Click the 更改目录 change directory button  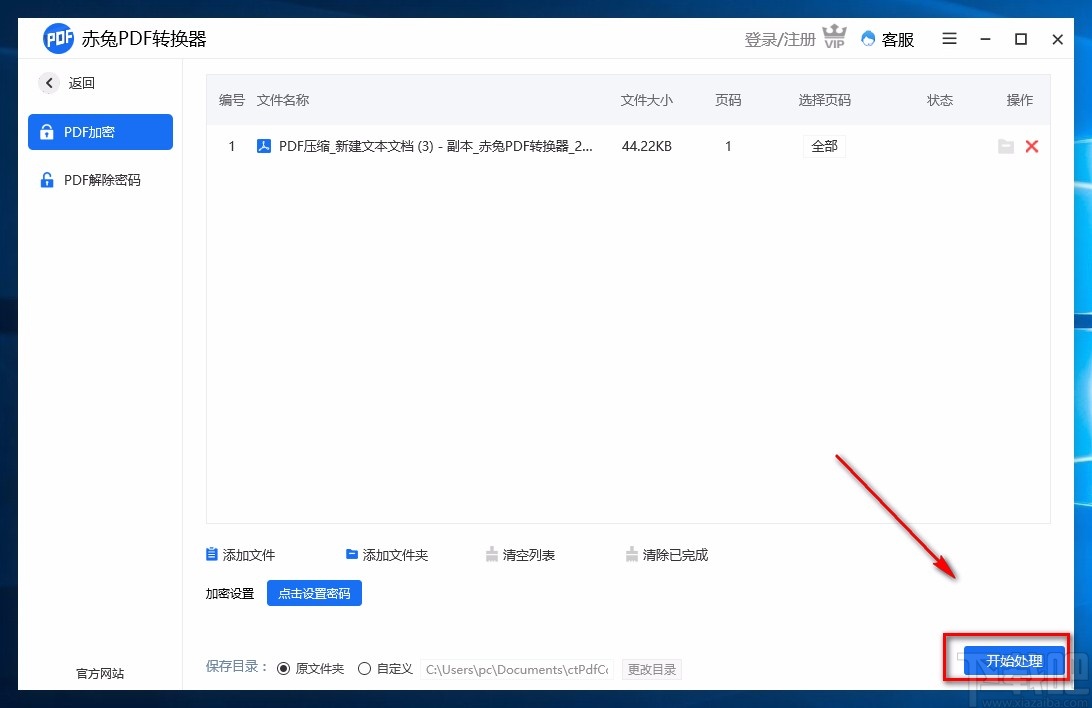tap(652, 669)
